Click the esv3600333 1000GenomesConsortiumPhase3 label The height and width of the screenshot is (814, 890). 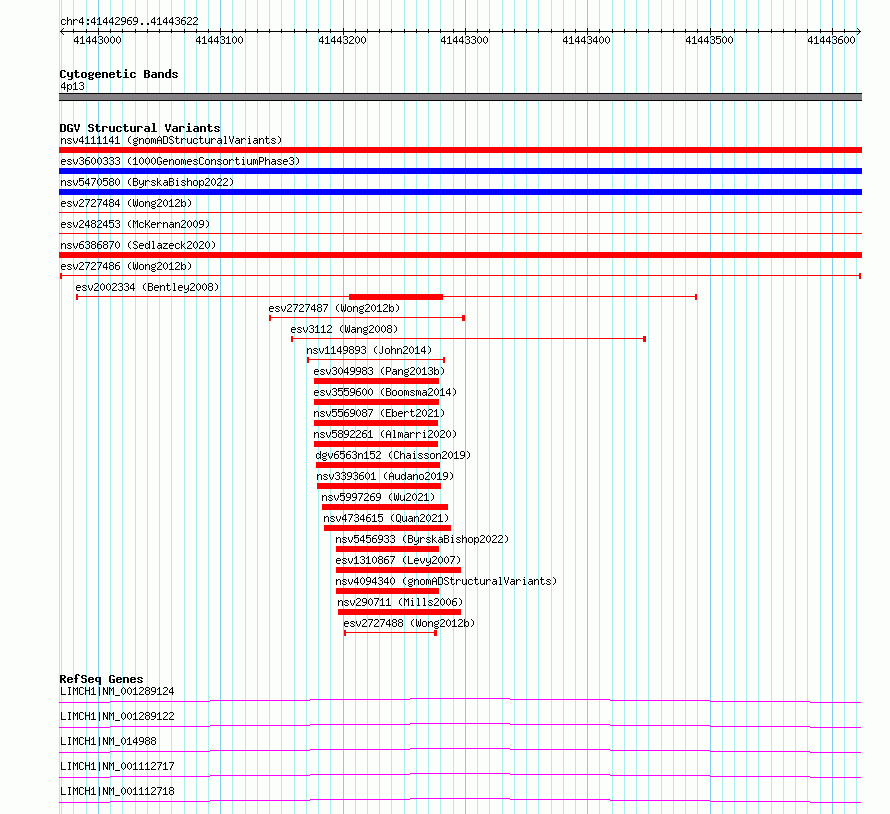[180, 161]
